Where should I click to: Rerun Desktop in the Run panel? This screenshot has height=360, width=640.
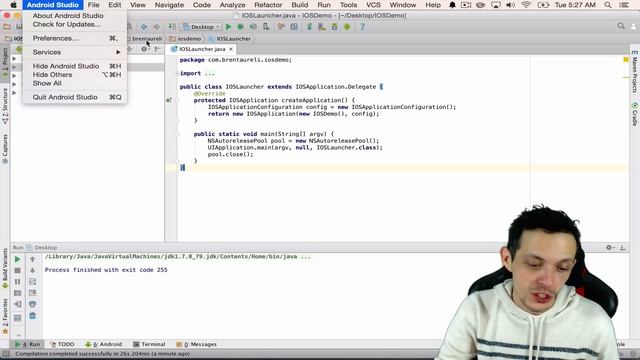tap(18, 259)
